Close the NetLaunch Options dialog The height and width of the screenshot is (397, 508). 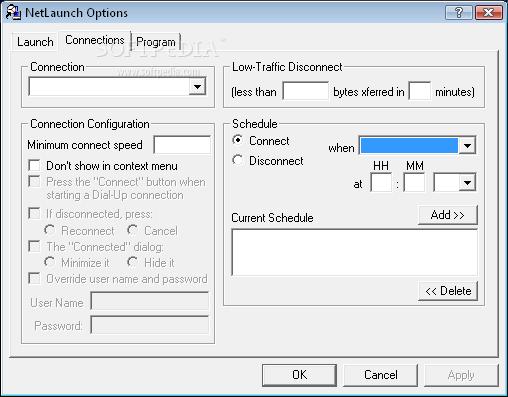(489, 13)
